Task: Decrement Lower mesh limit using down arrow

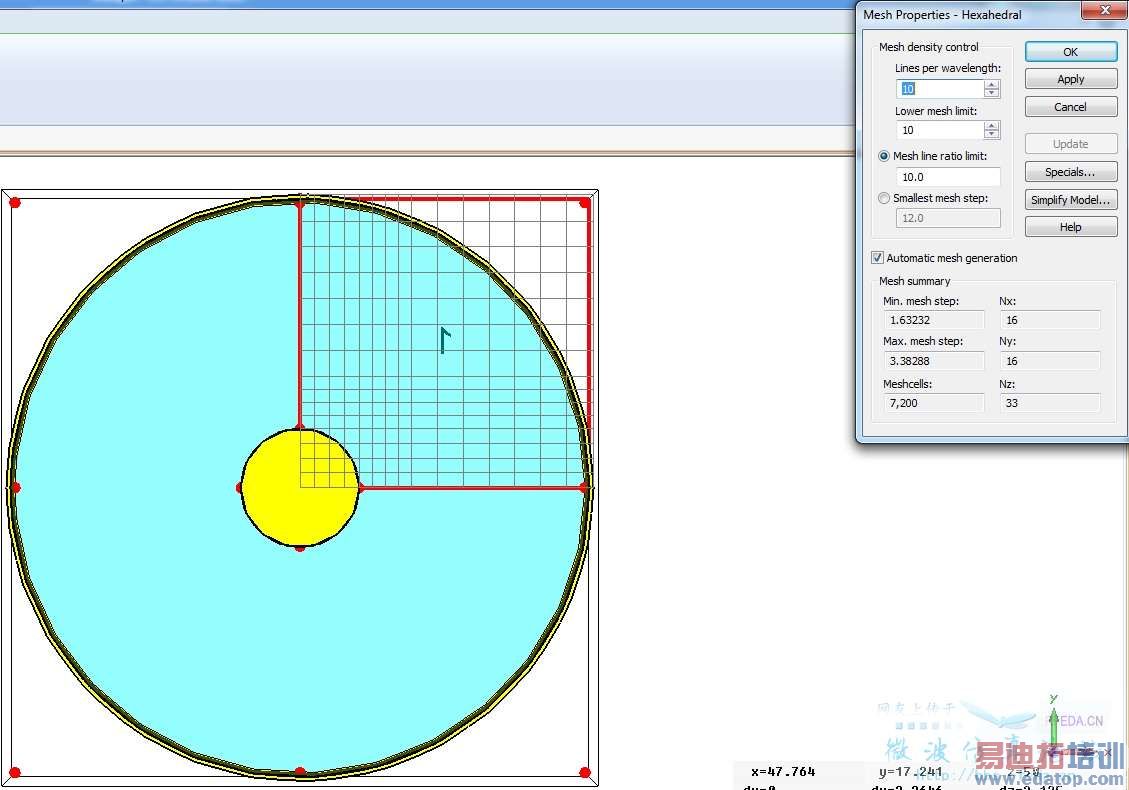Action: pyautogui.click(x=991, y=135)
